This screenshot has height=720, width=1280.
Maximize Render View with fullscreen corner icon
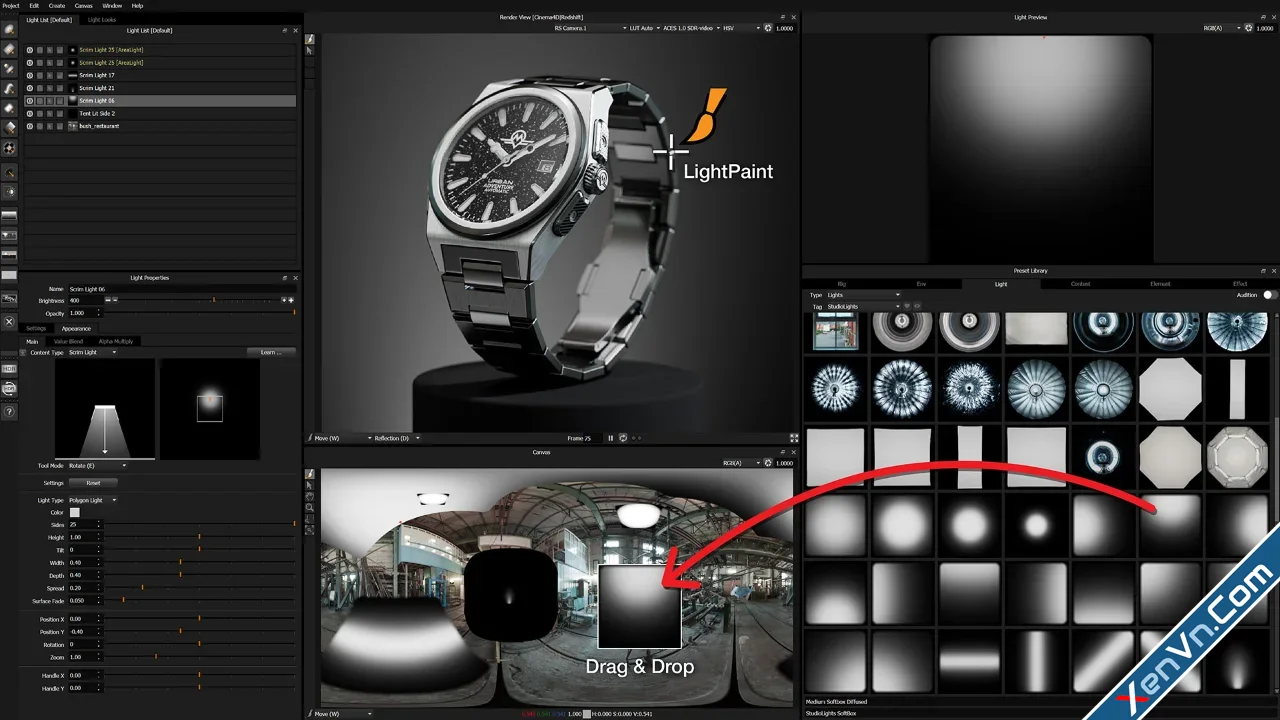[794, 438]
